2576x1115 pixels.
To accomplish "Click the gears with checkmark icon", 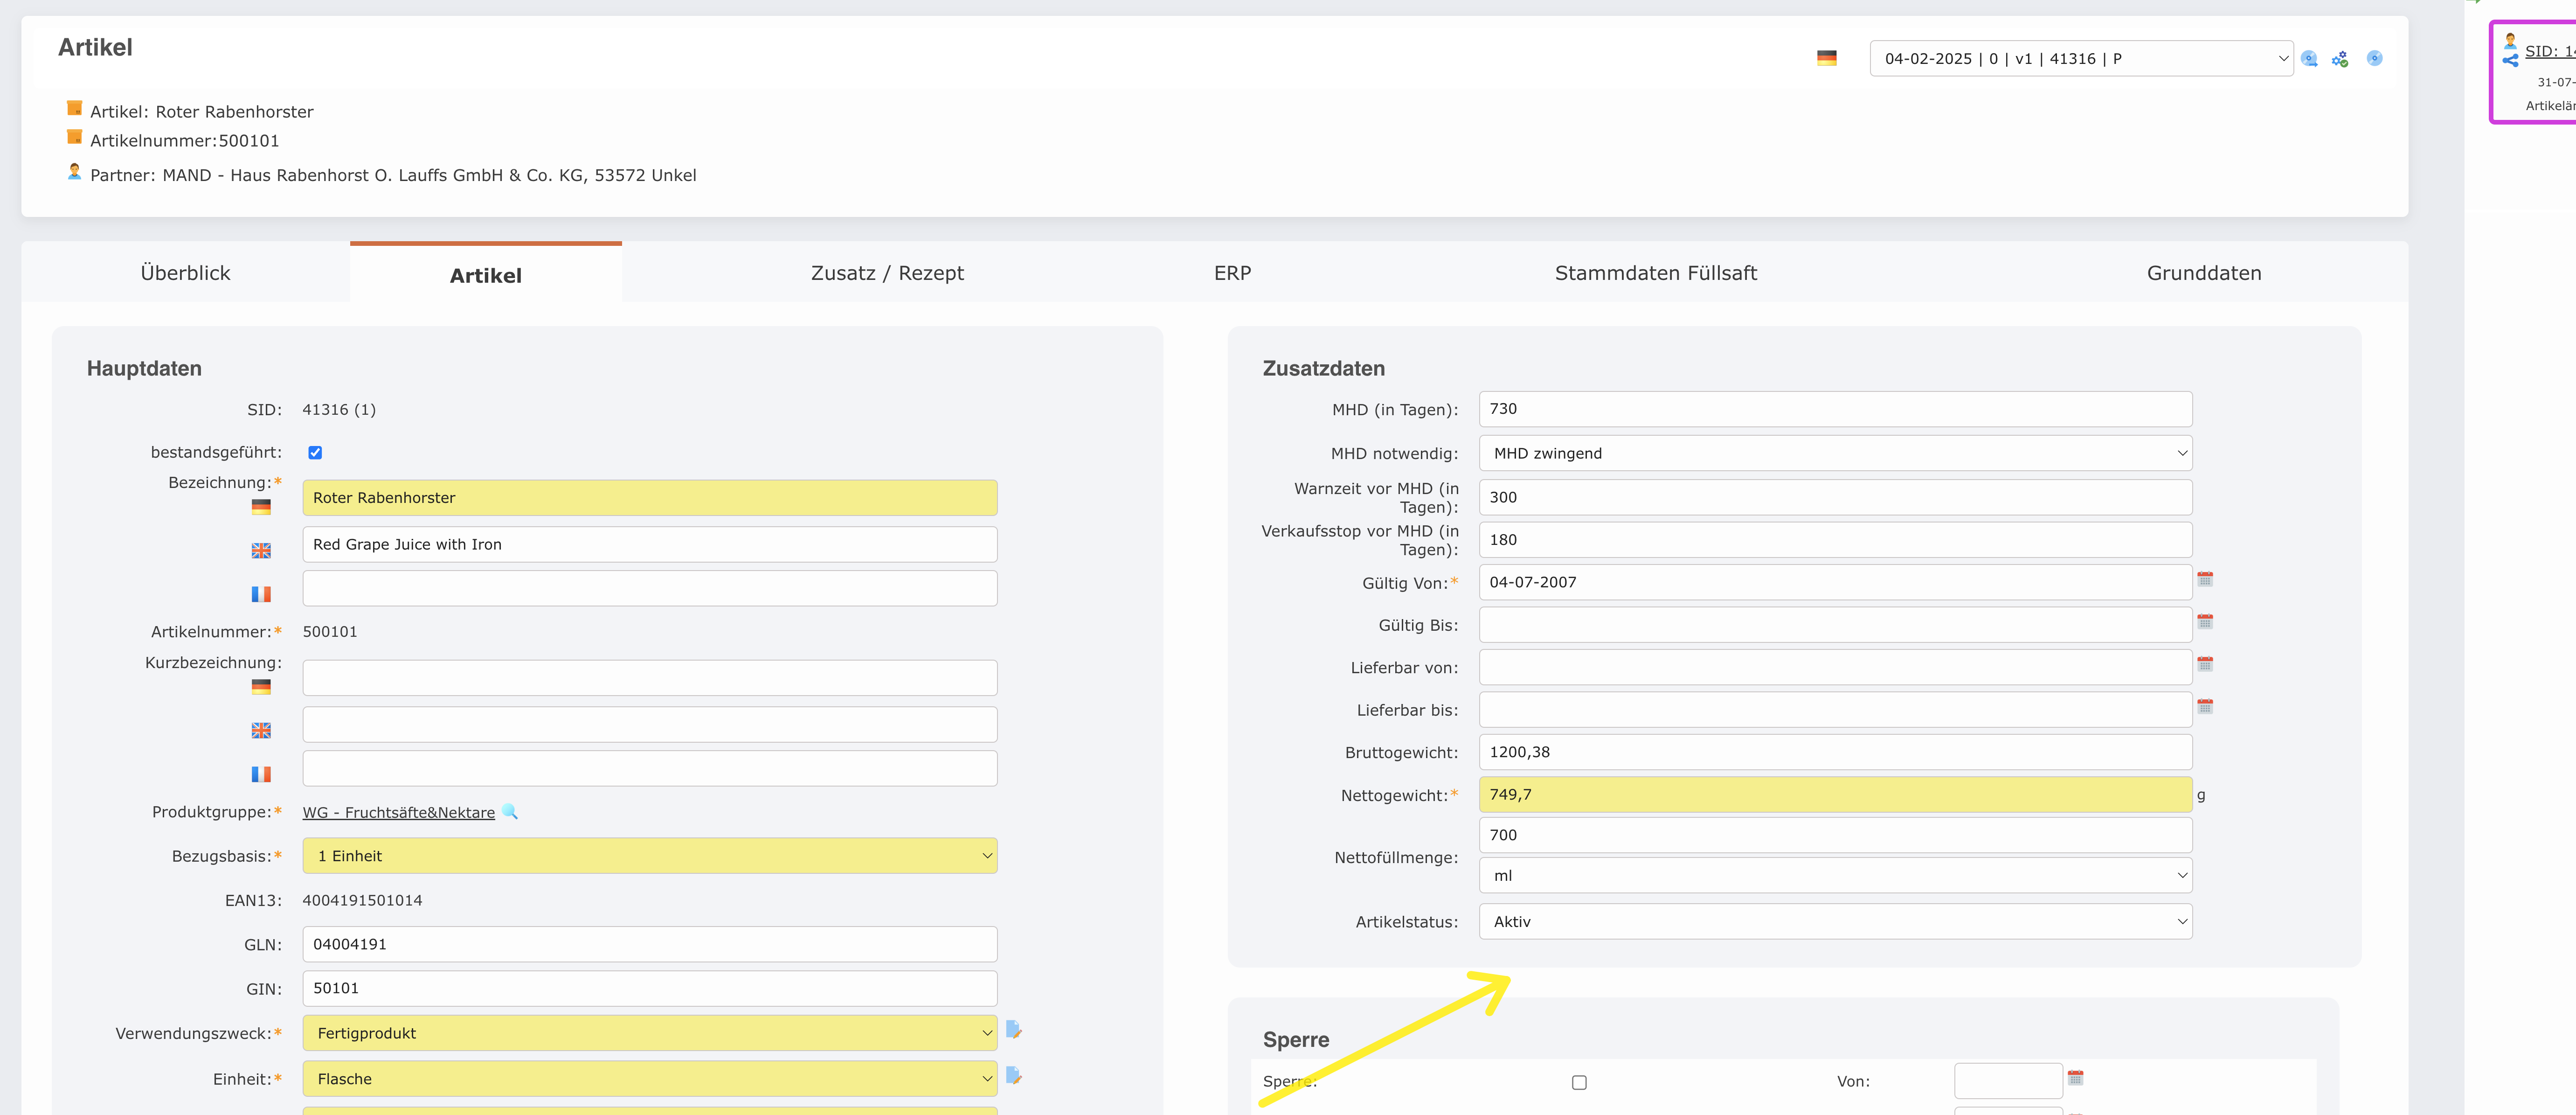I will [2340, 59].
